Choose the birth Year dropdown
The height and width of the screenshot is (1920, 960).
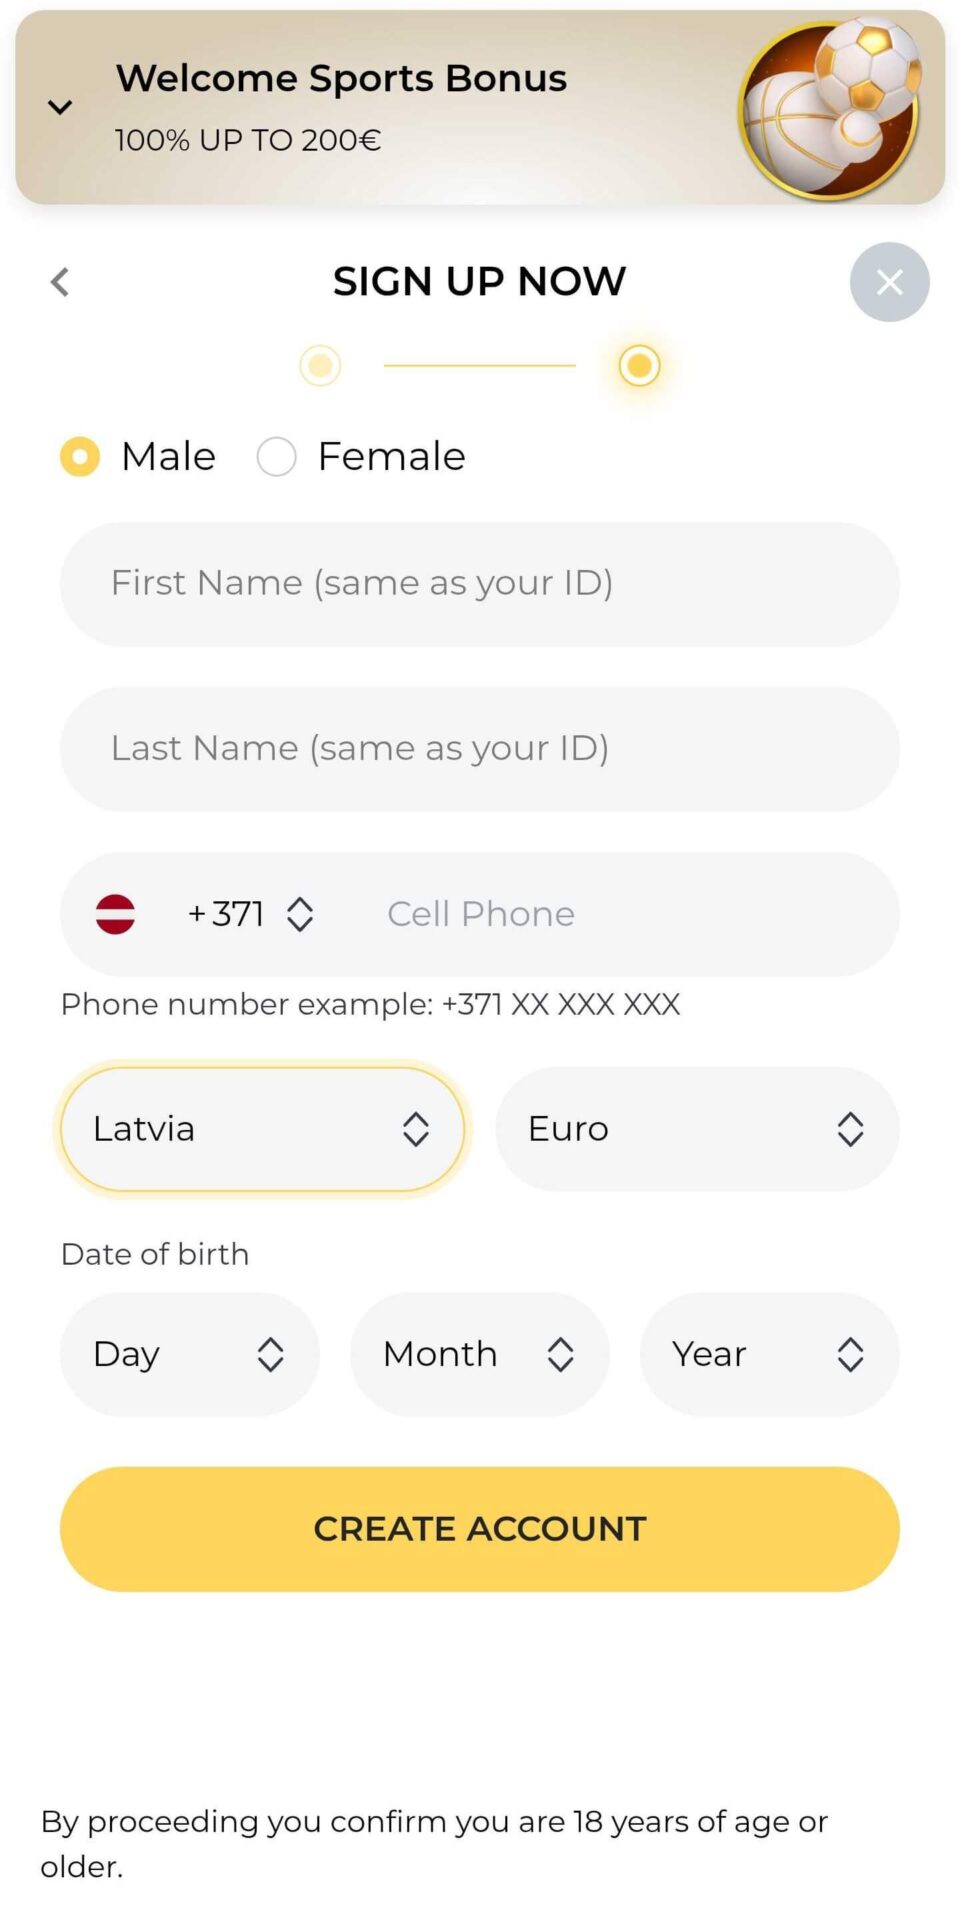[769, 1354]
